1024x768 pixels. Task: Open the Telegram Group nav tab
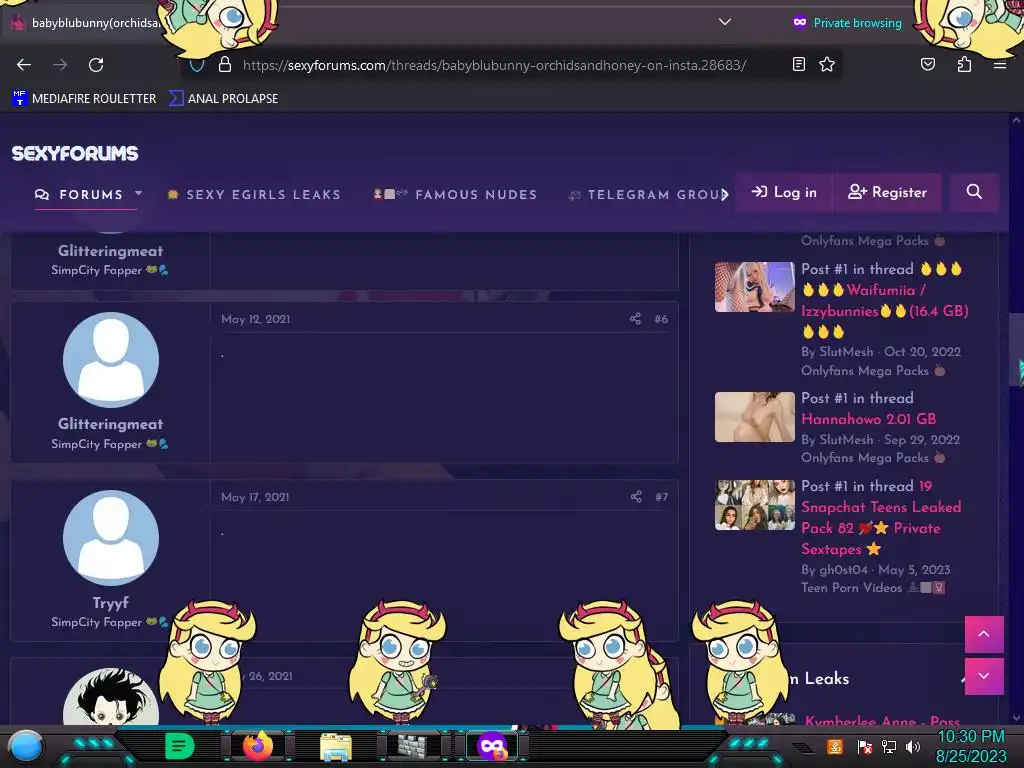click(647, 195)
